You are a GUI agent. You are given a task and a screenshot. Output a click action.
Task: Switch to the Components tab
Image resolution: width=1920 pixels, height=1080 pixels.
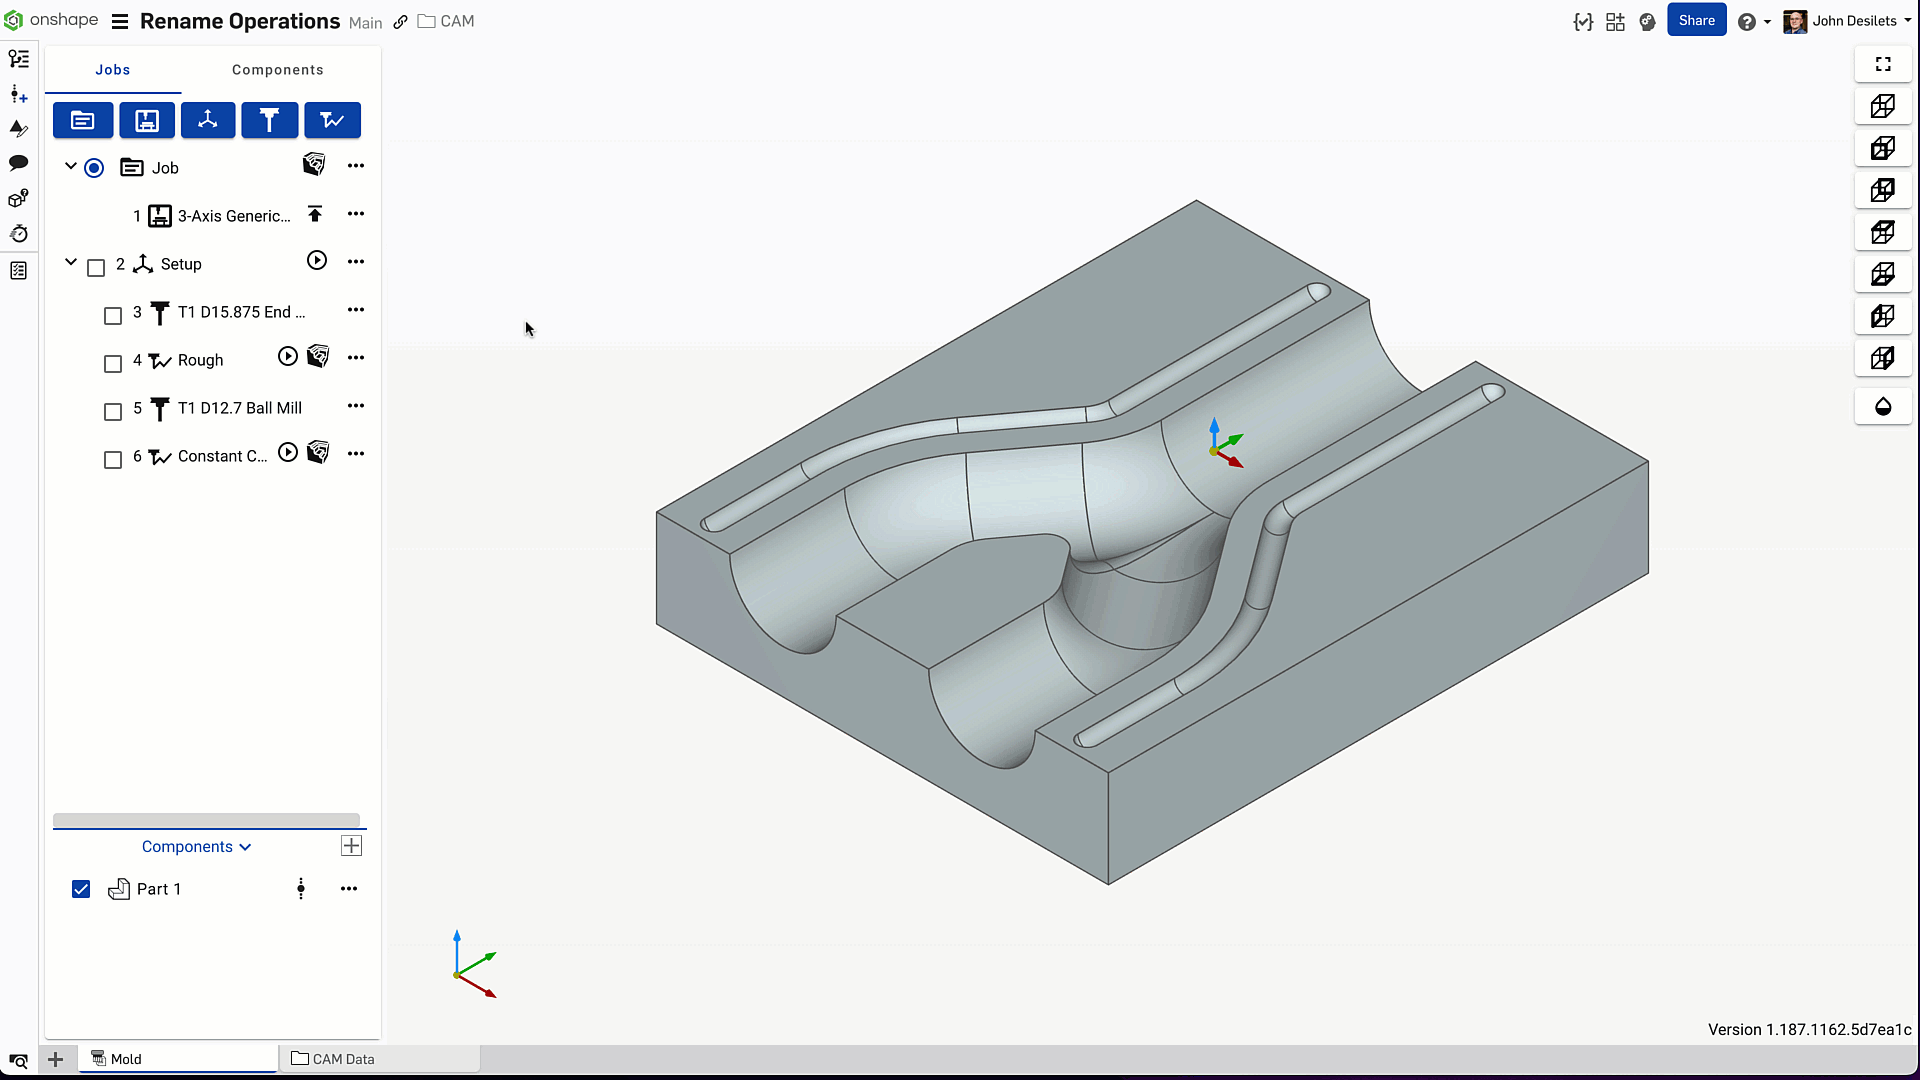pyautogui.click(x=277, y=70)
